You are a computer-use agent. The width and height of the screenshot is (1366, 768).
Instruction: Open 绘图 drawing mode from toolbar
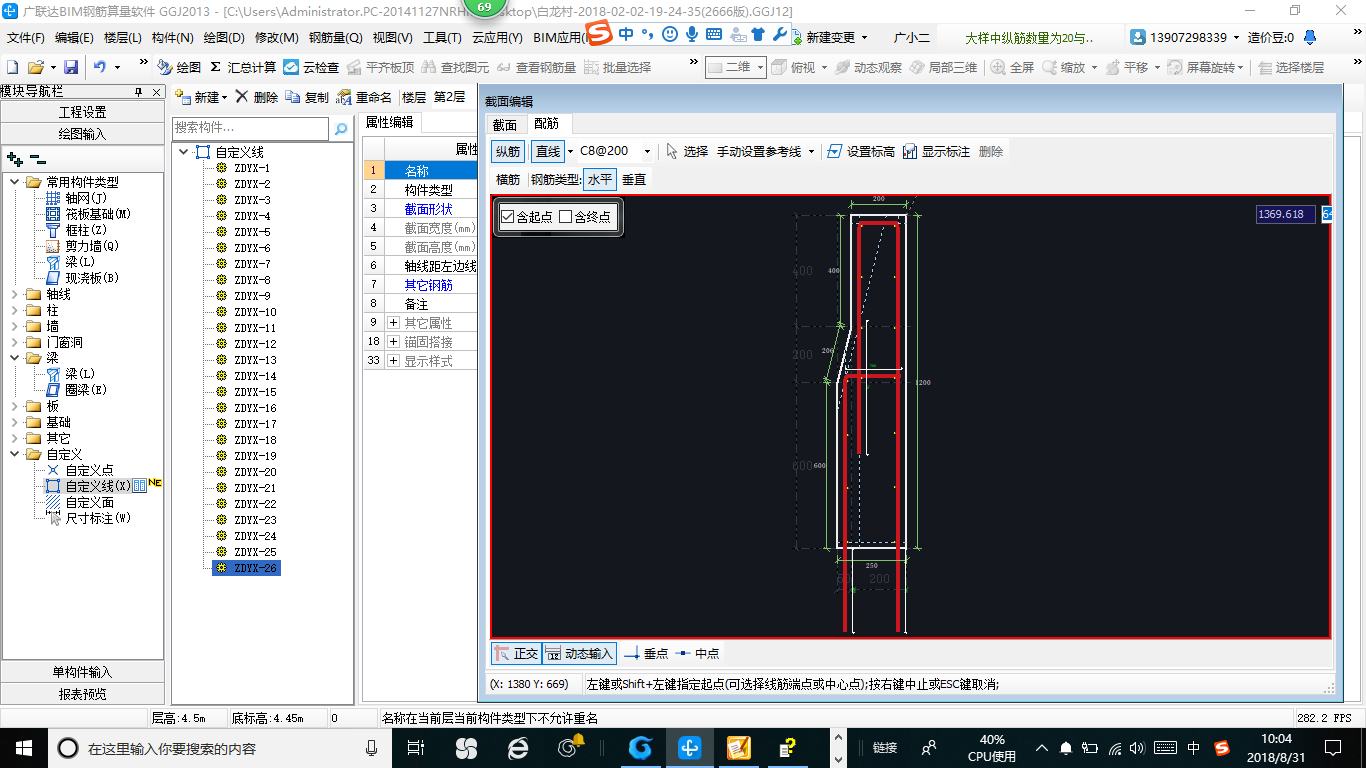coord(179,67)
